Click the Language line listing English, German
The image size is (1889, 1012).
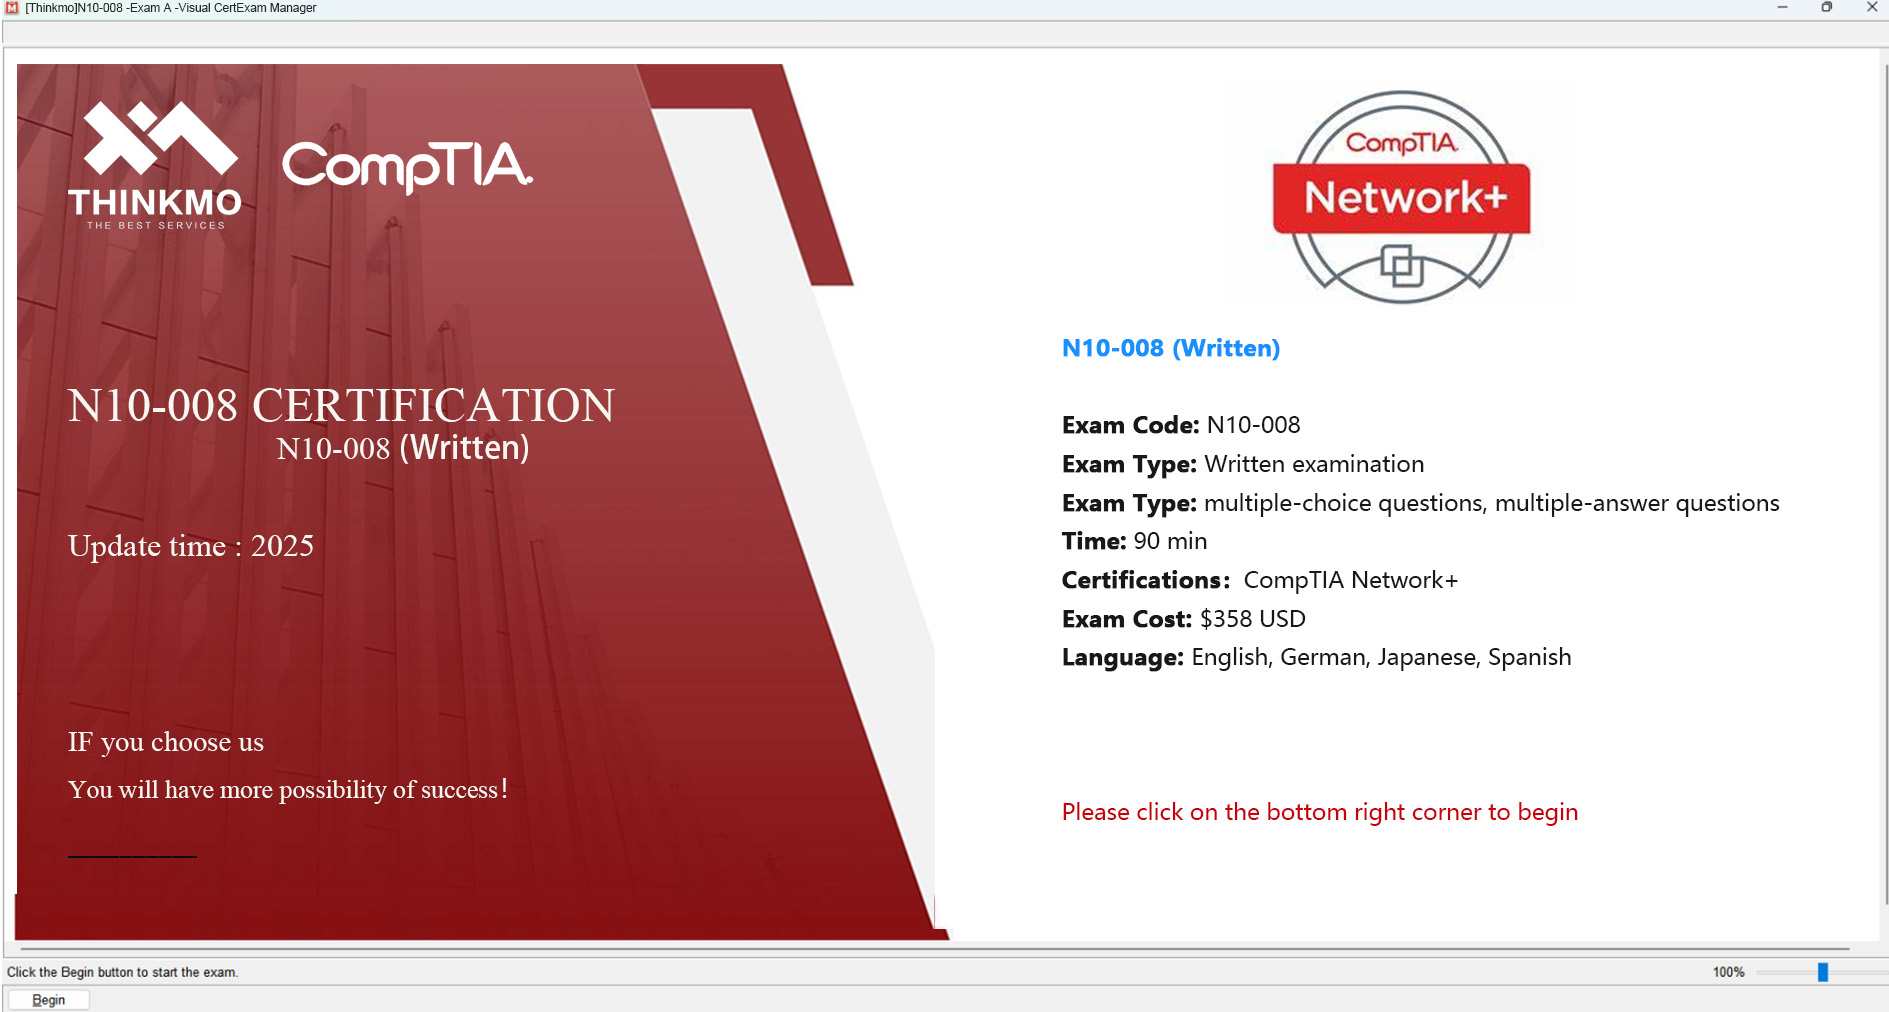(x=1316, y=657)
